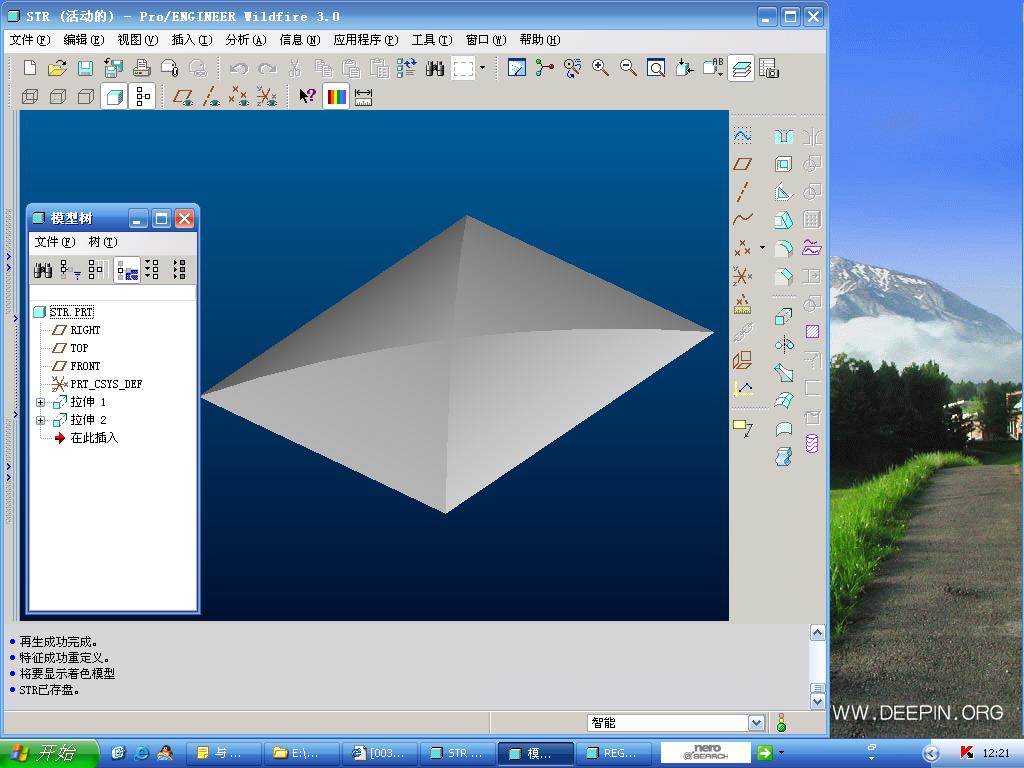Select the RIGHT datum plane
The image size is (1024, 768).
coord(86,330)
